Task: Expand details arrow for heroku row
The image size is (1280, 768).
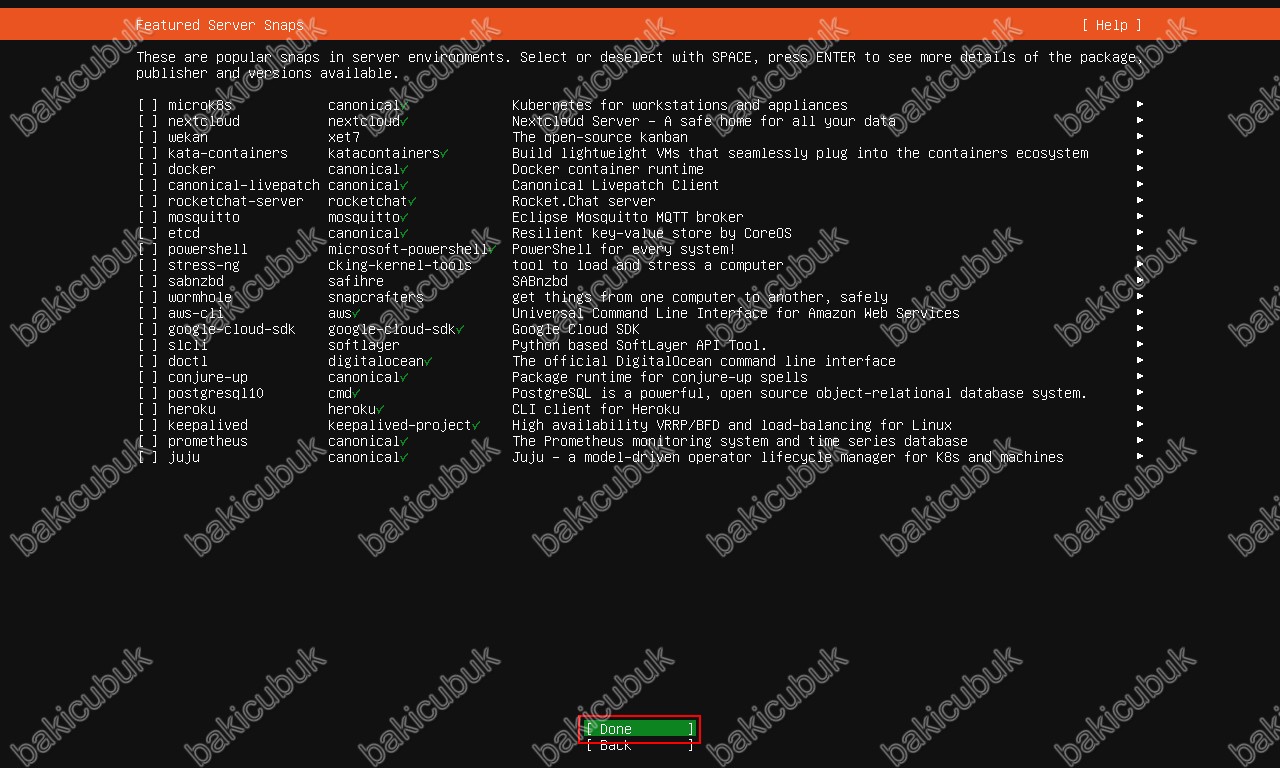Action: pyautogui.click(x=1140, y=409)
